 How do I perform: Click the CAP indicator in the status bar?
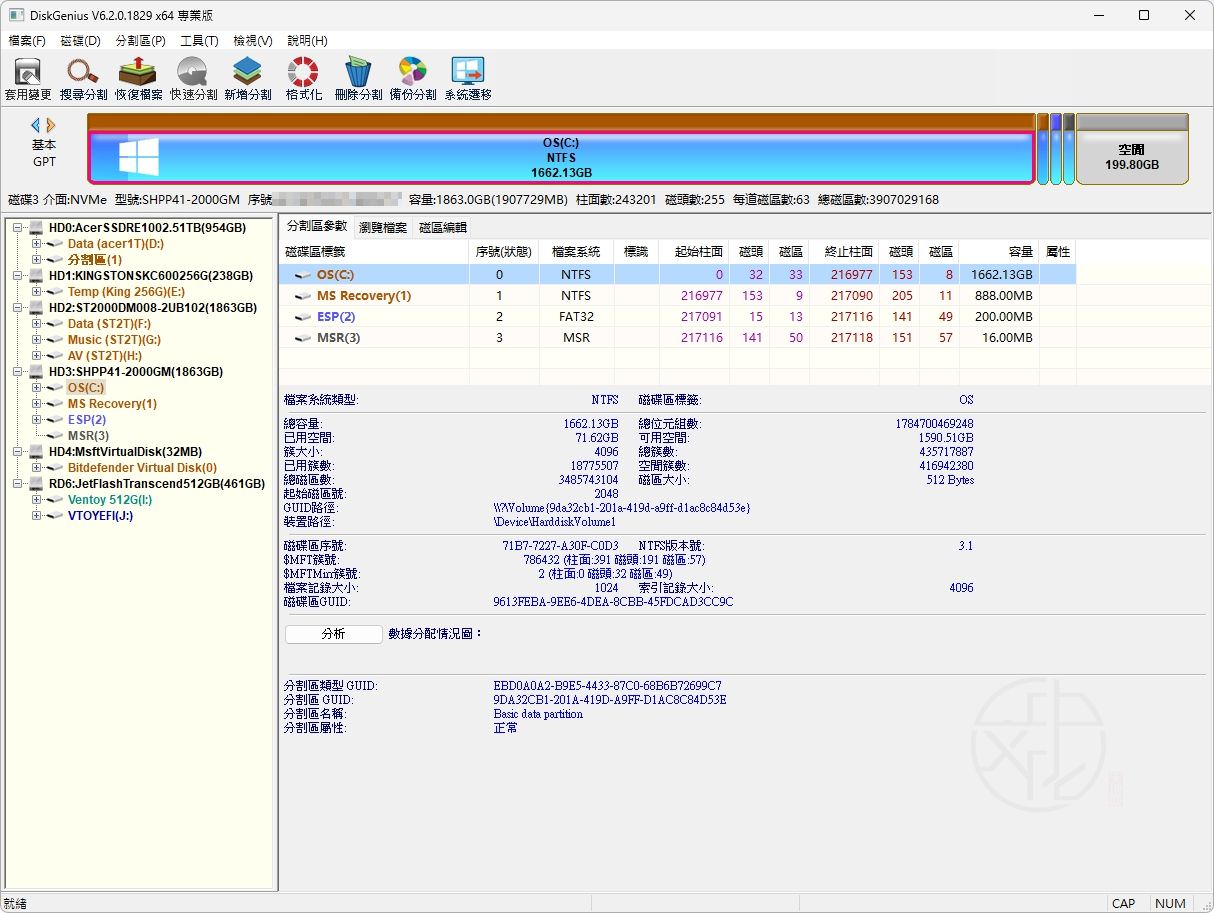pyautogui.click(x=1124, y=903)
